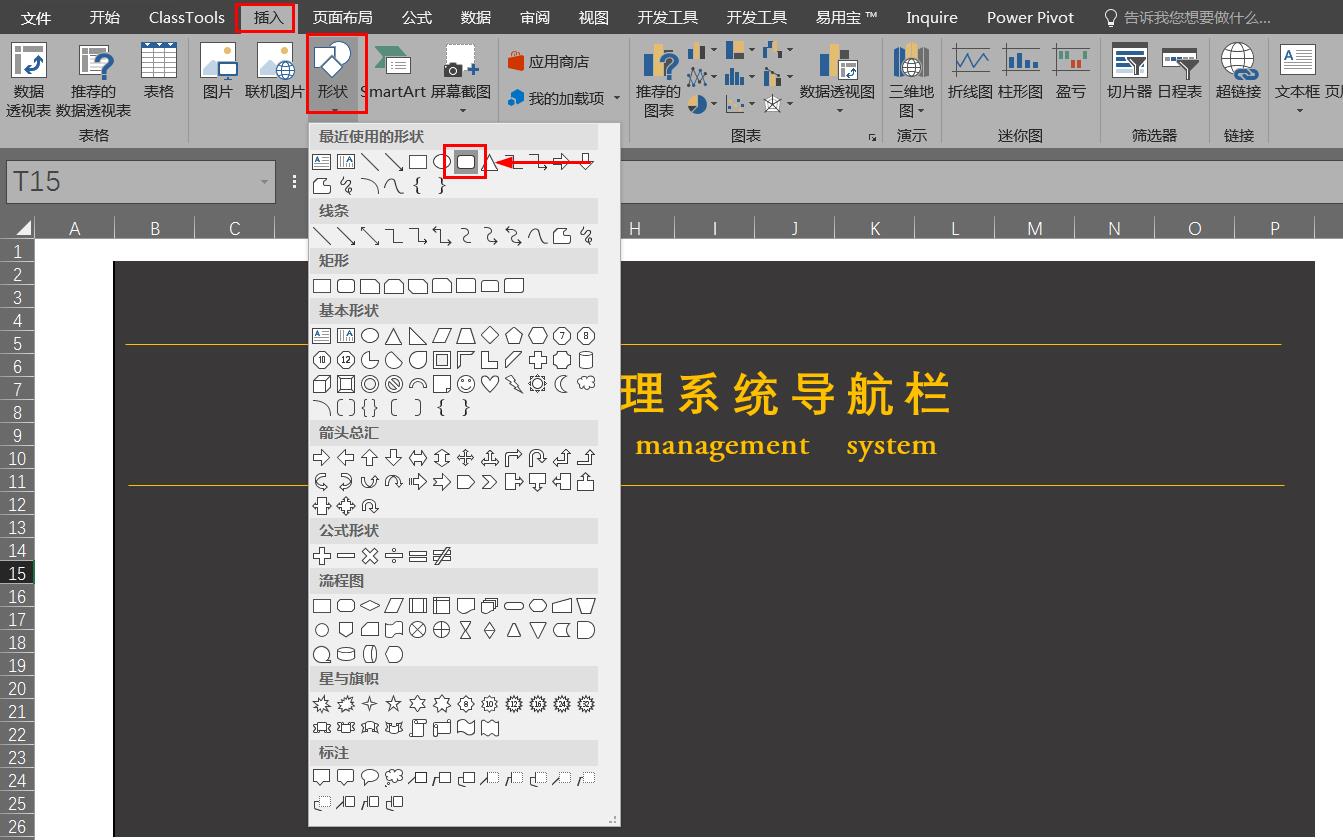The image size is (1343, 840).
Task: Switch to the 开始 Home tab
Action: tap(104, 18)
